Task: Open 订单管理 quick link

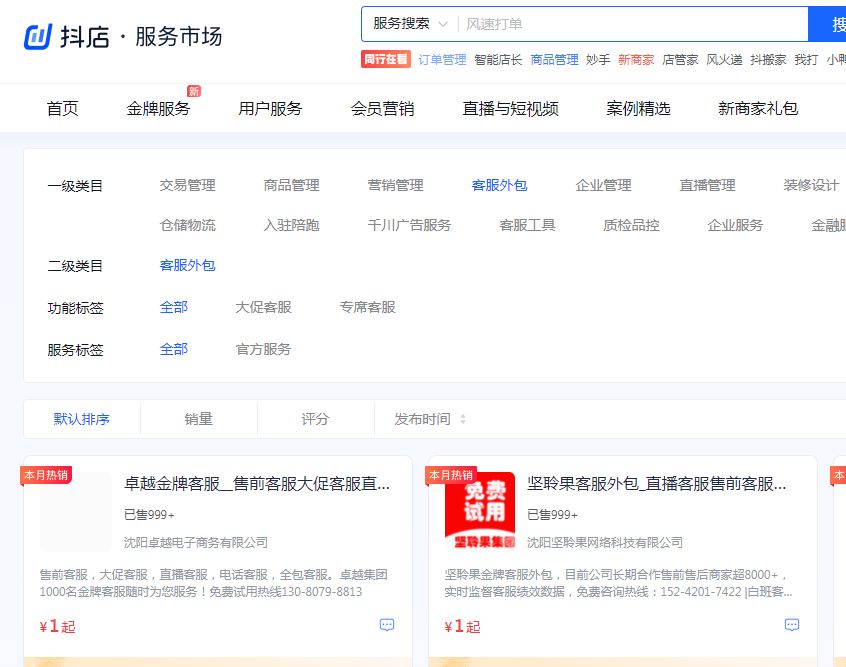Action: coord(442,59)
